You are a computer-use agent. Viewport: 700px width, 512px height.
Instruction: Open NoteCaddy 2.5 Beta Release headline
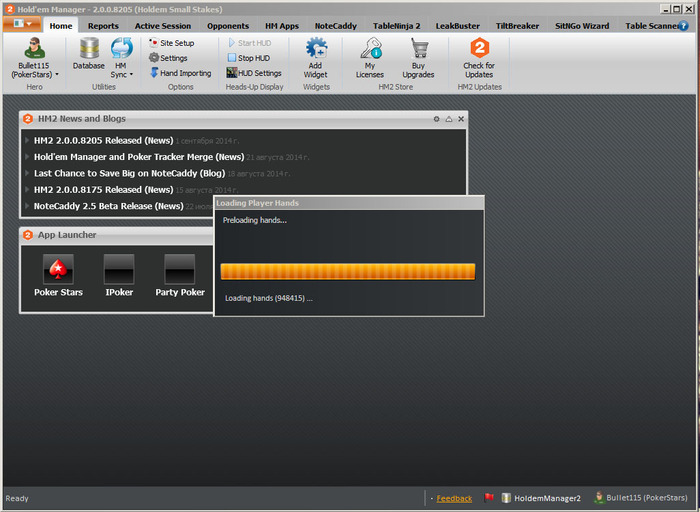point(108,206)
